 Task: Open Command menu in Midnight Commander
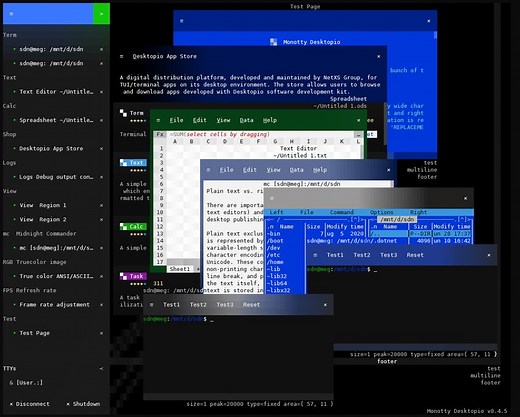coord(342,212)
